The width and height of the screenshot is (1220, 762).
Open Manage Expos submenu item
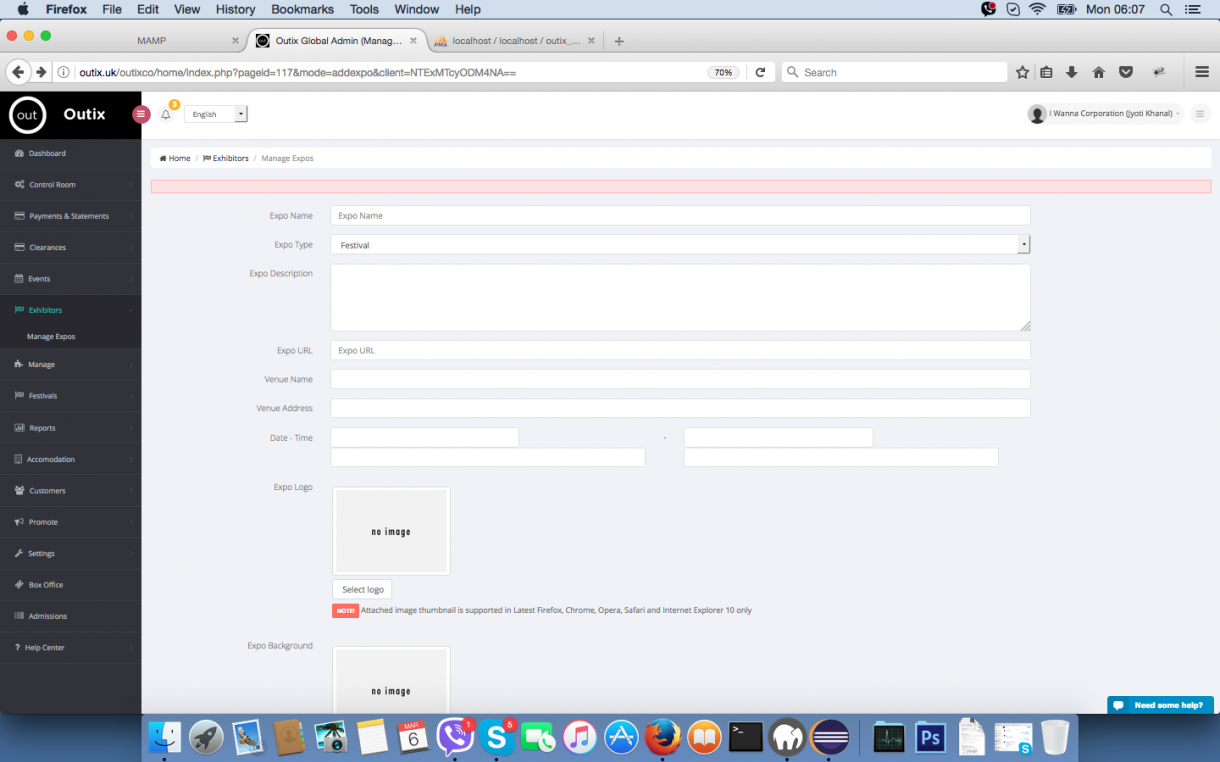[51, 337]
